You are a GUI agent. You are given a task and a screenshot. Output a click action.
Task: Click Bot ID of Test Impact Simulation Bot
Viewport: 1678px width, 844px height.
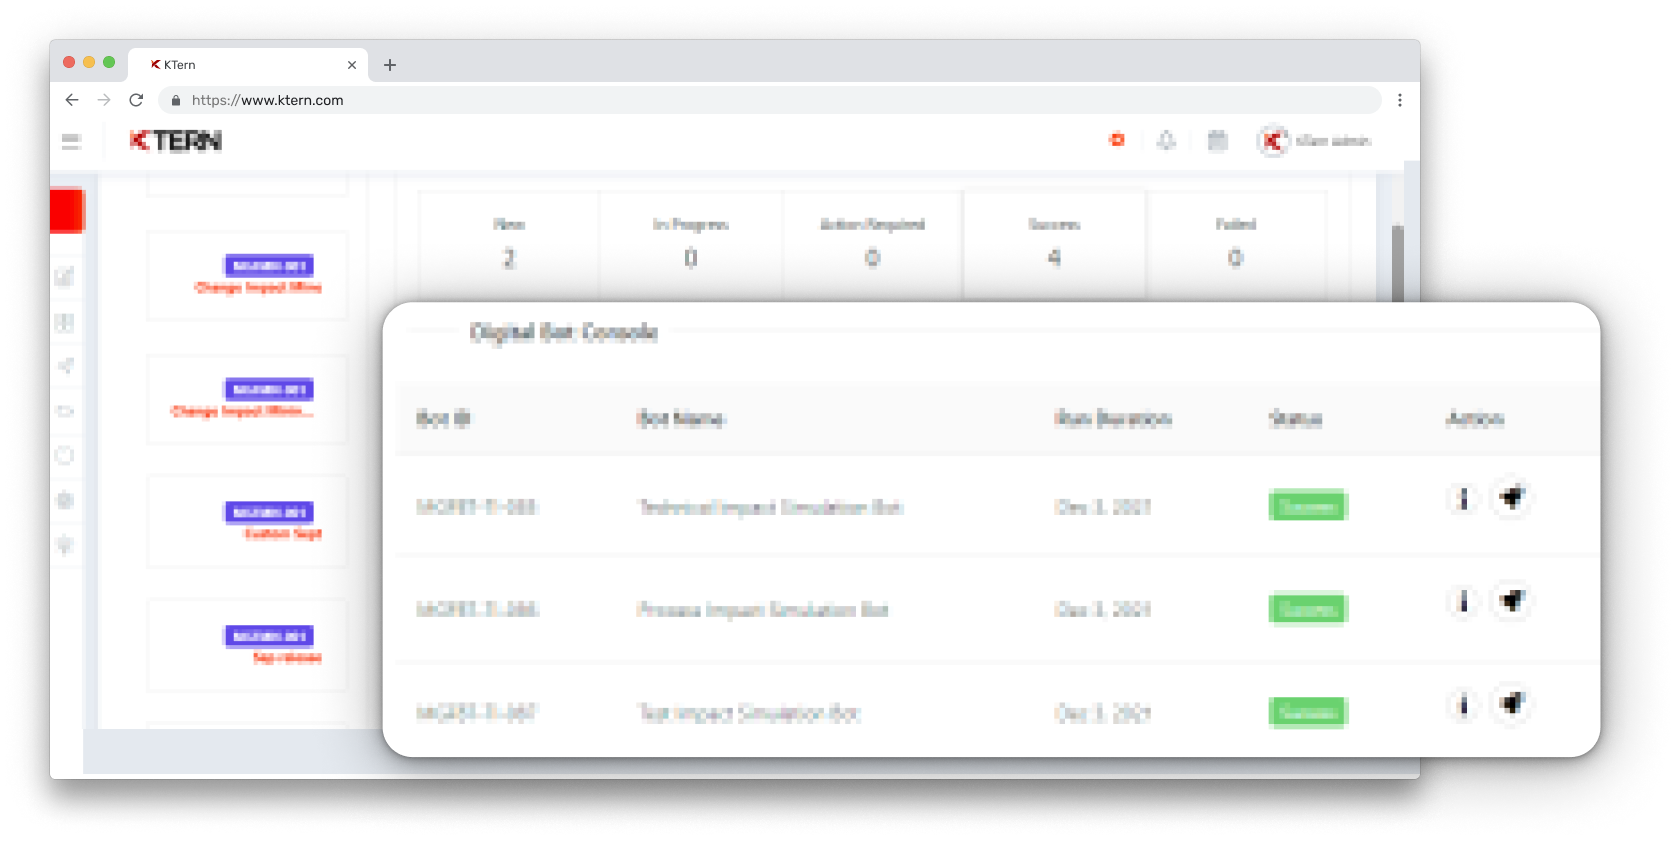coord(476,713)
